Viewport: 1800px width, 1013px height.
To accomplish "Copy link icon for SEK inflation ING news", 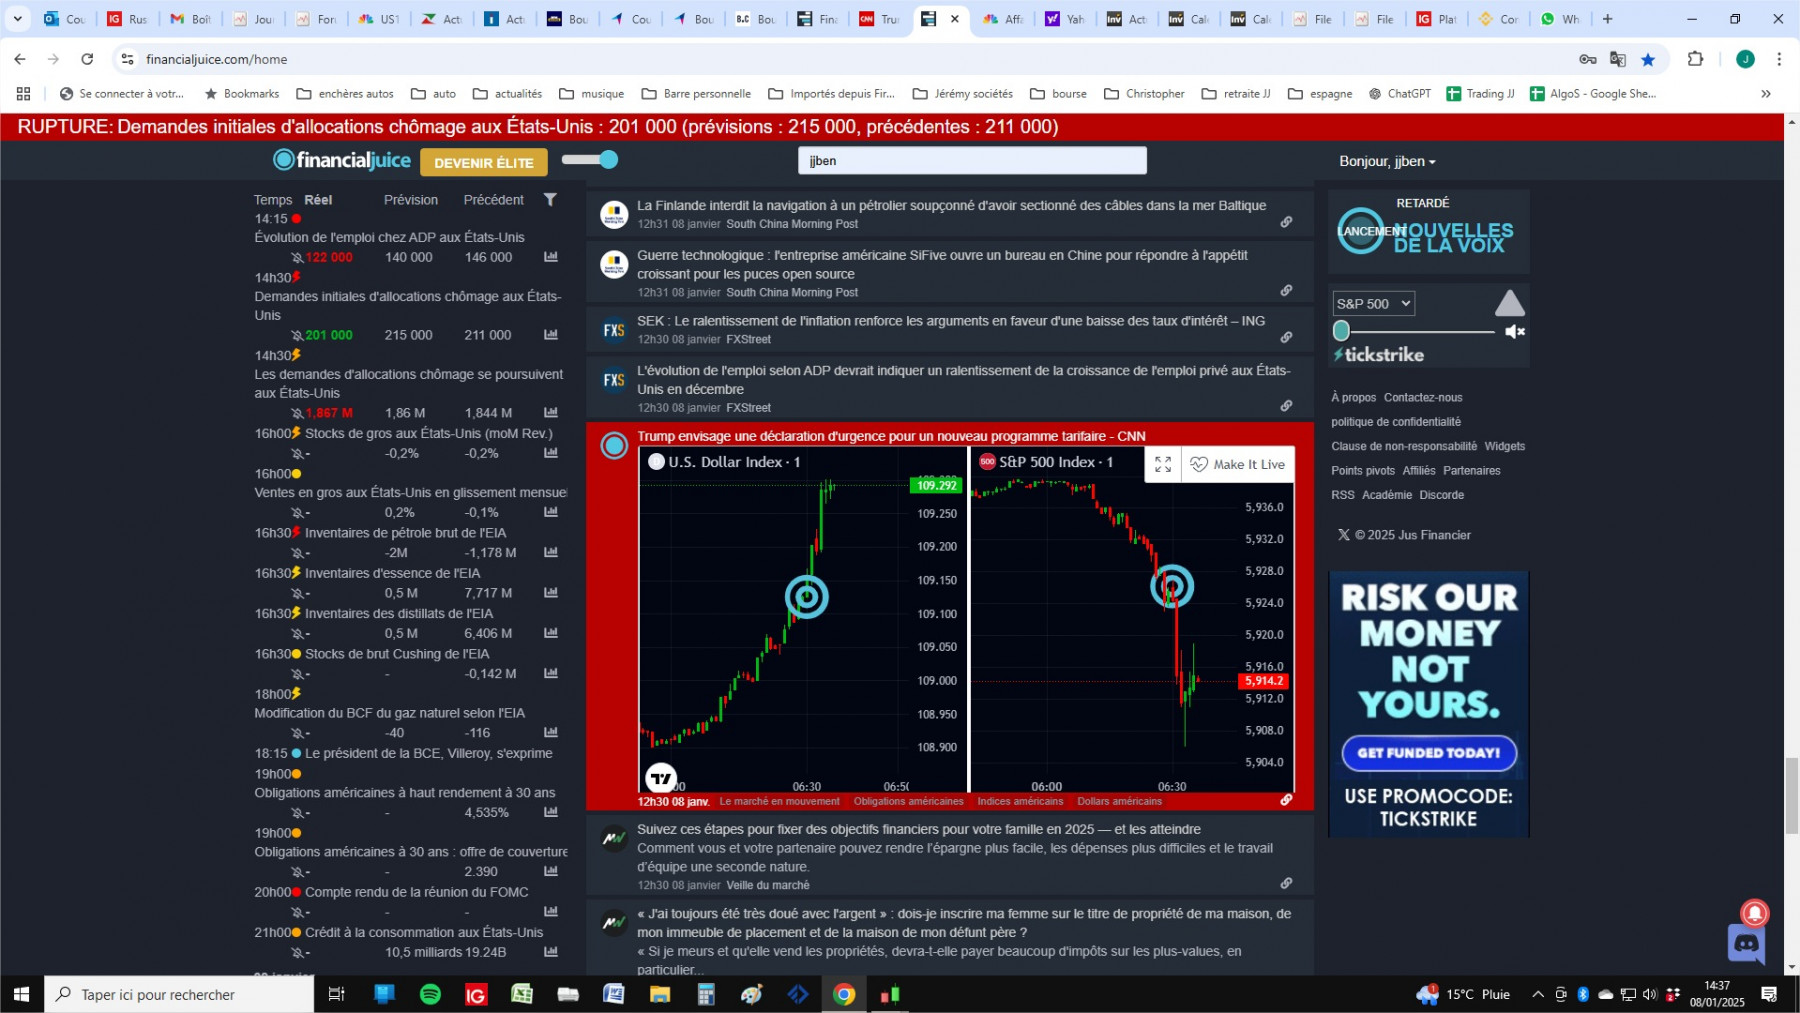I will tap(1286, 337).
